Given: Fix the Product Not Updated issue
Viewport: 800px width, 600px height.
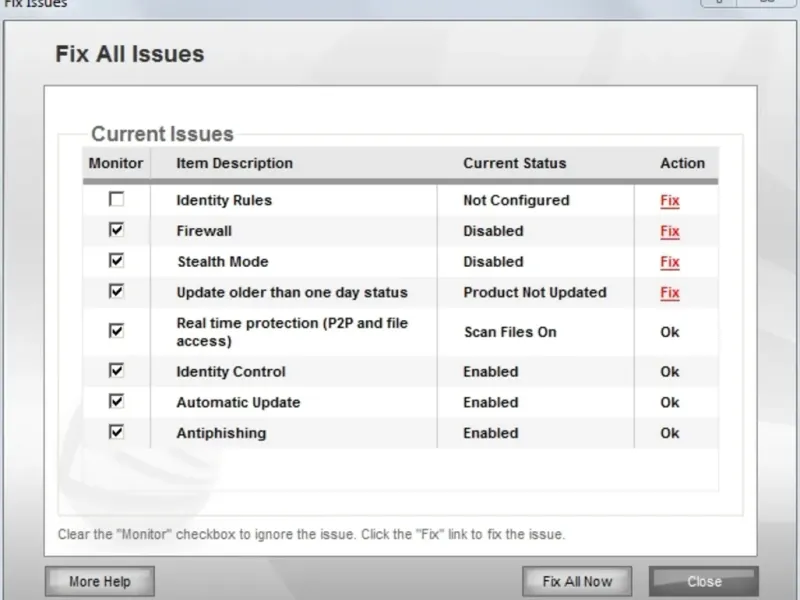Looking at the screenshot, I should (669, 293).
